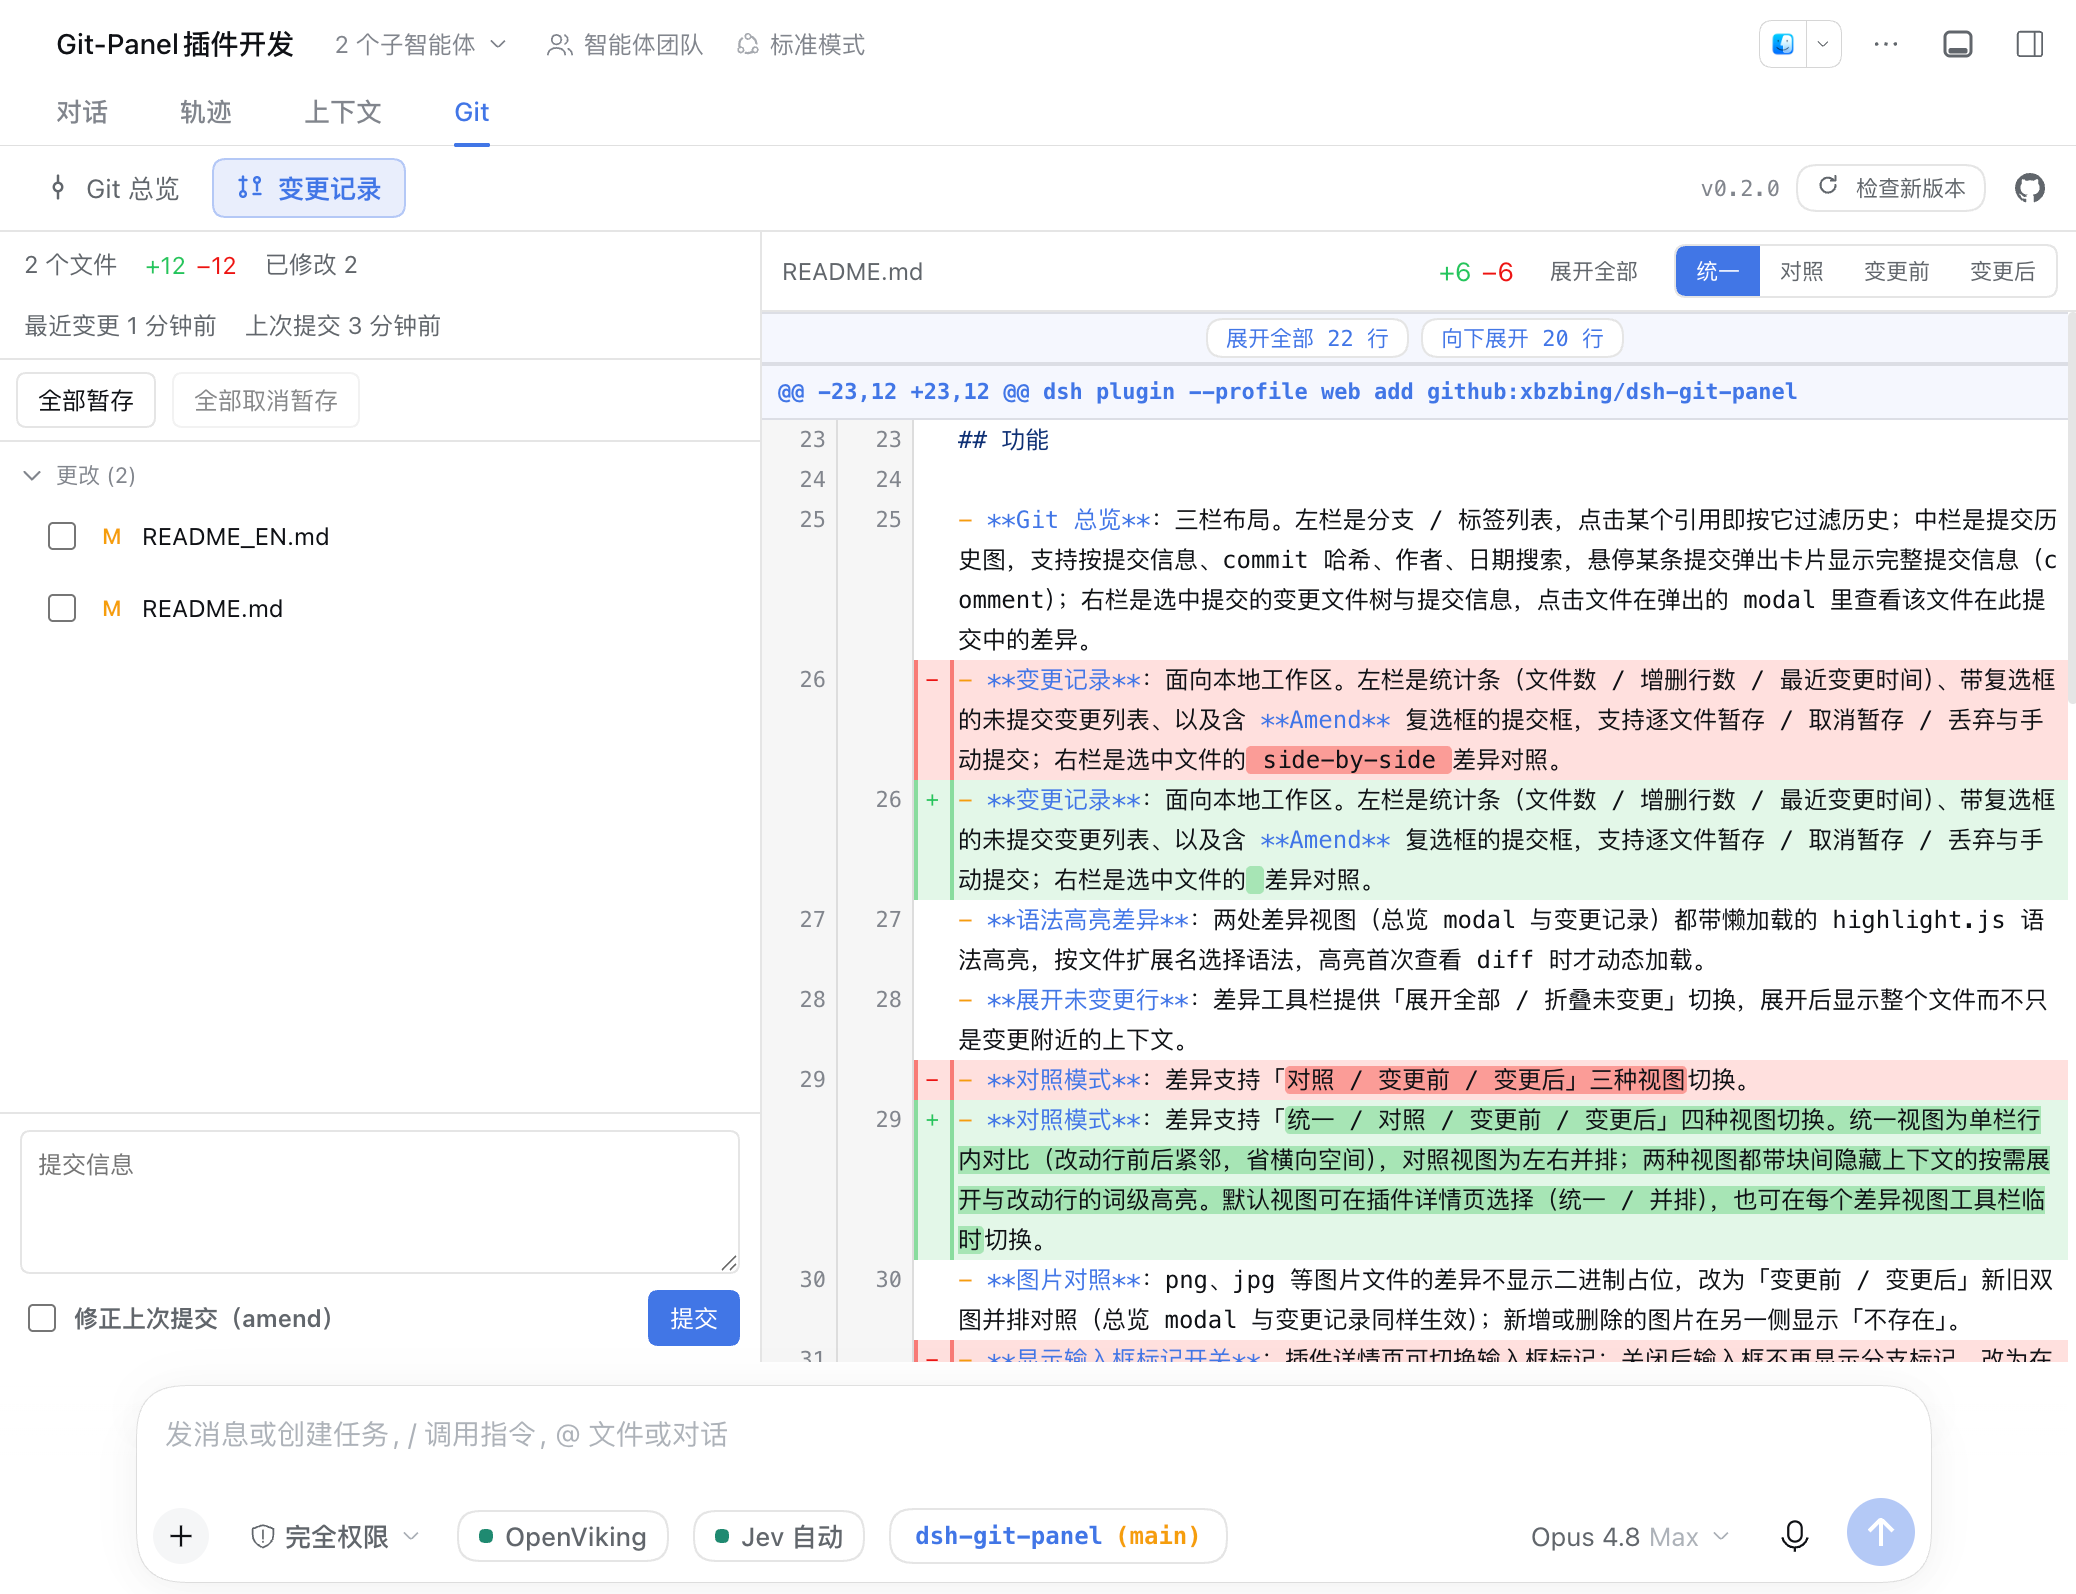Click 展开全部 22 行 expander

[x=1307, y=338]
